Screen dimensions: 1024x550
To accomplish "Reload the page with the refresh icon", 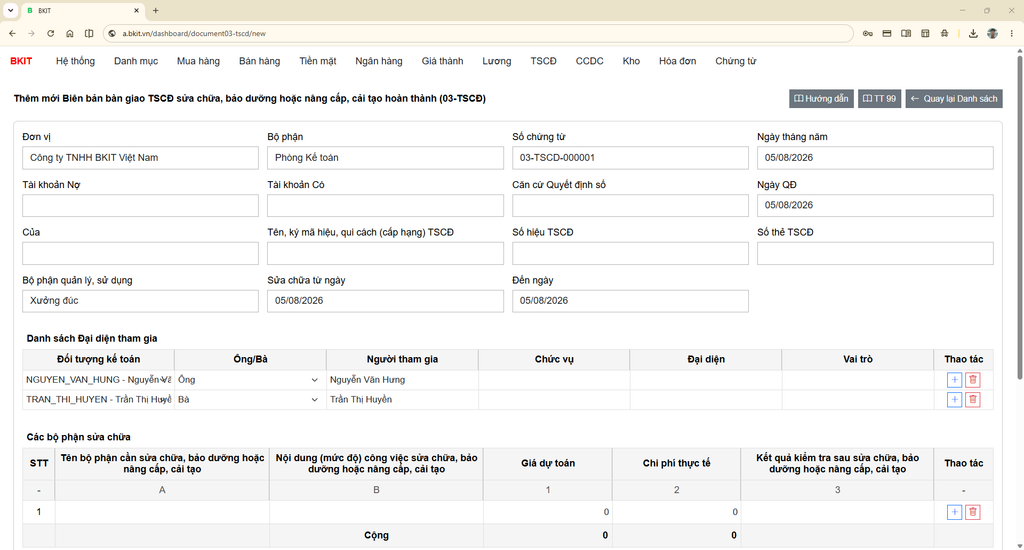I will pos(50,33).
